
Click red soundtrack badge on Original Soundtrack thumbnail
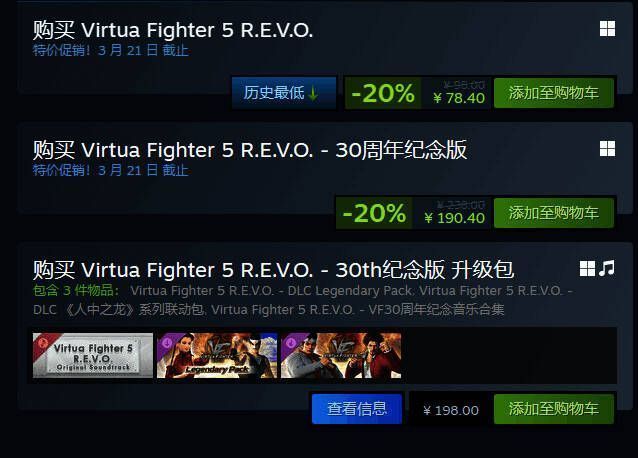tap(42, 342)
